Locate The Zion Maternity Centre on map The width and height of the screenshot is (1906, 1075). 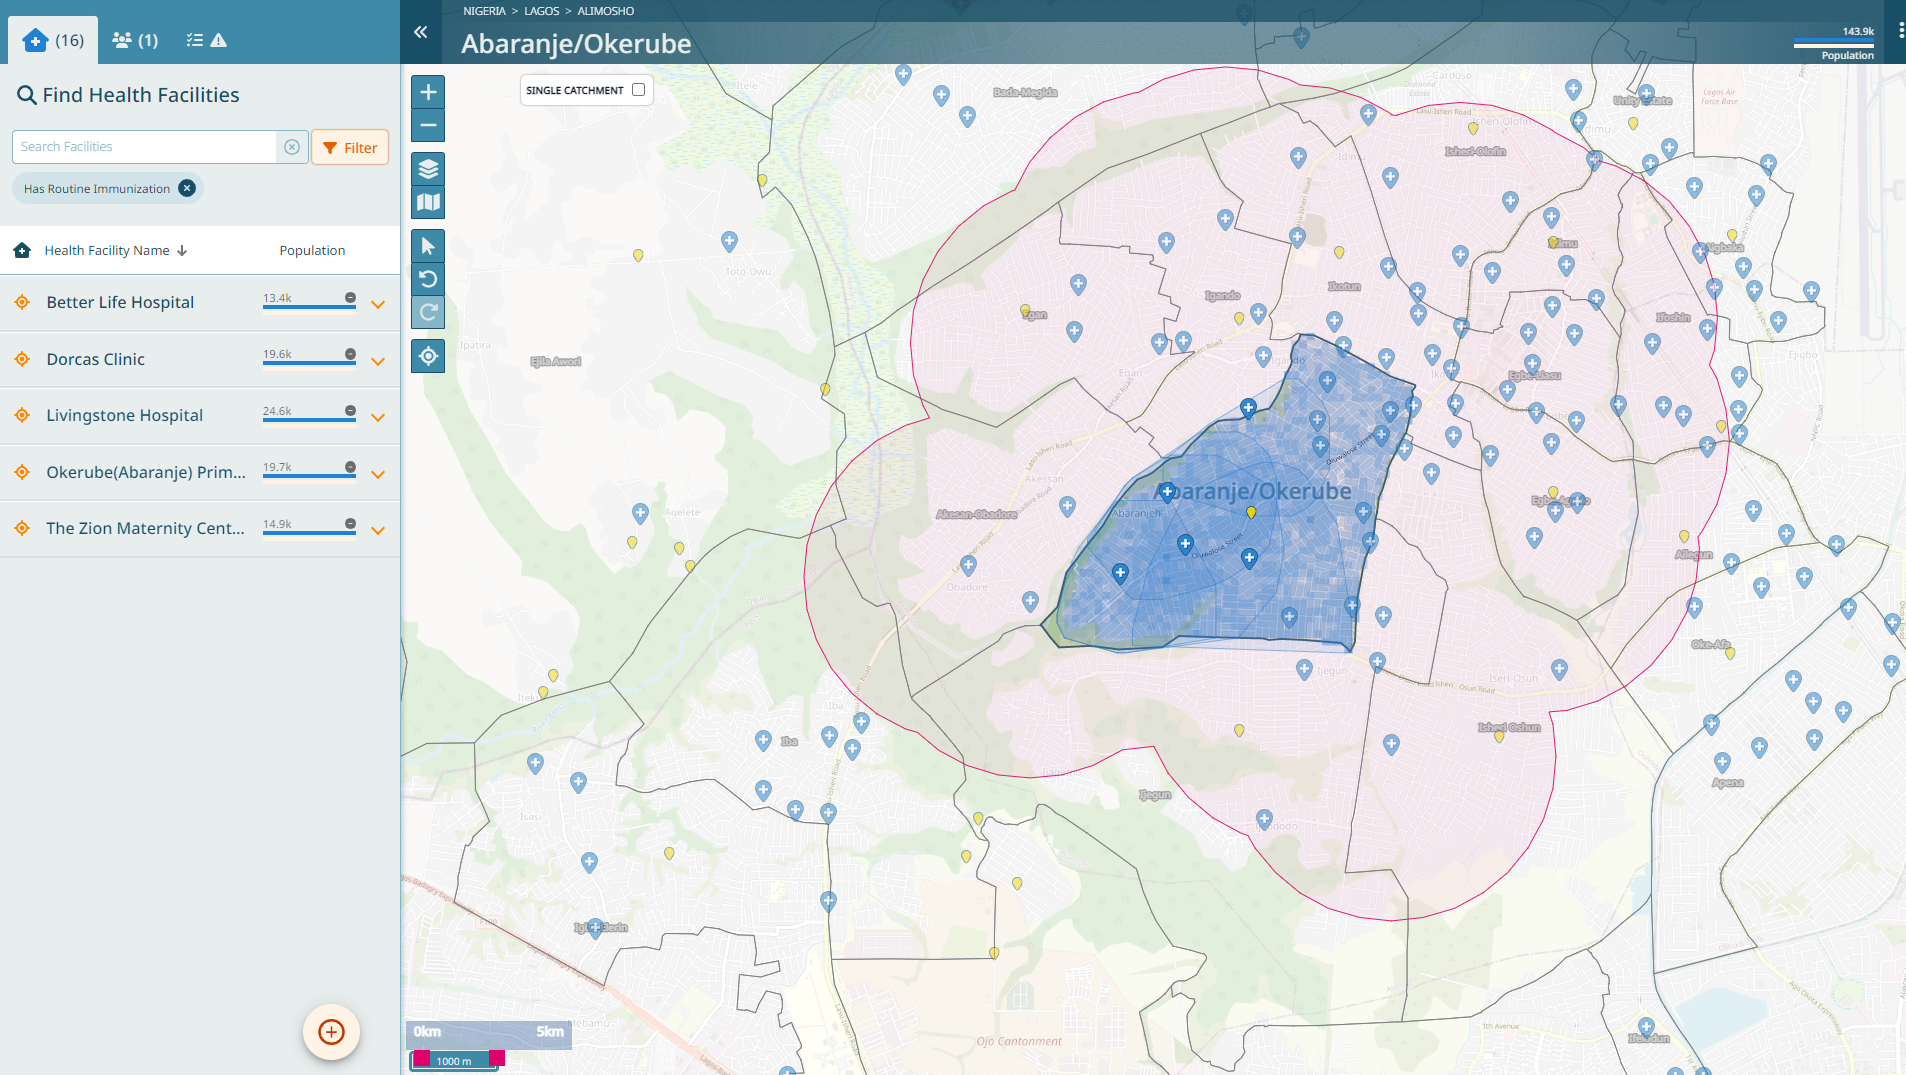click(x=22, y=528)
